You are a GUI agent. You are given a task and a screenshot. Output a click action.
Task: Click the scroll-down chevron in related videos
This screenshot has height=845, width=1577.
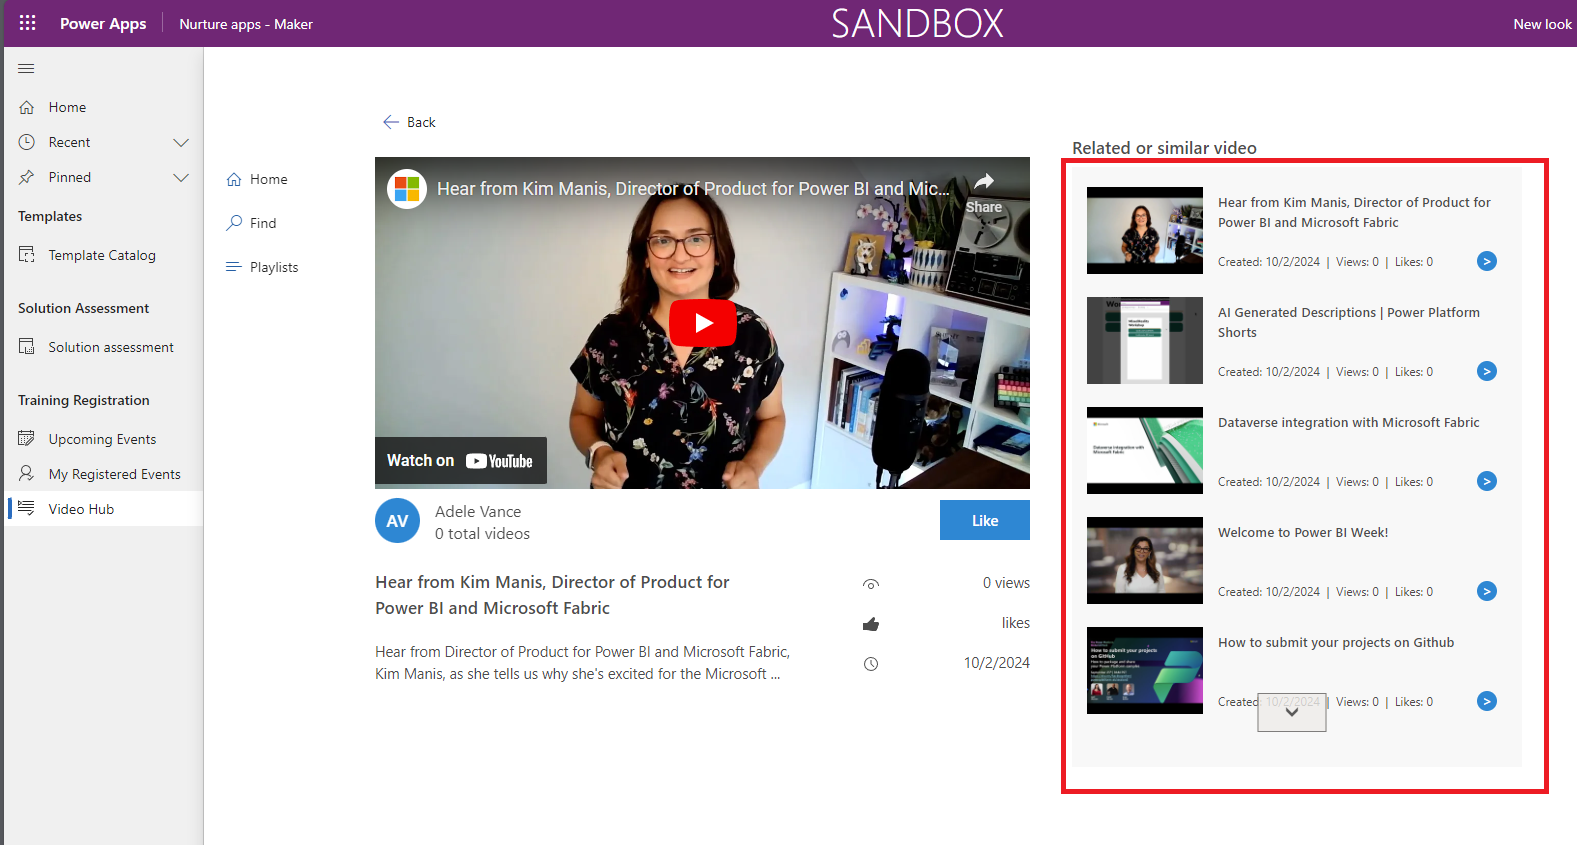pyautogui.click(x=1292, y=712)
